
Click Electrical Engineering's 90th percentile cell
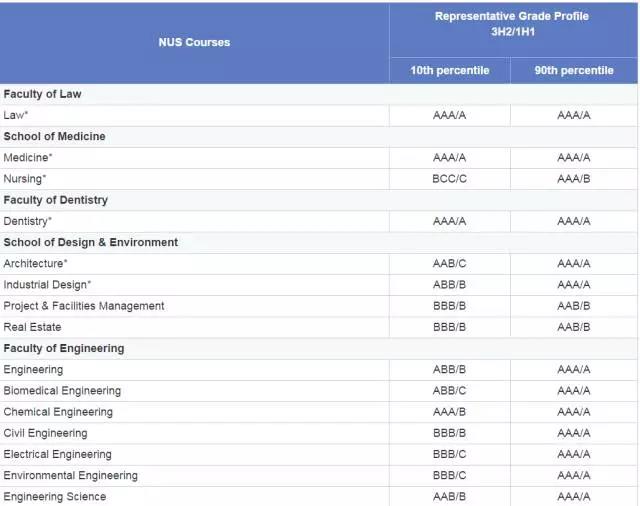[574, 455]
